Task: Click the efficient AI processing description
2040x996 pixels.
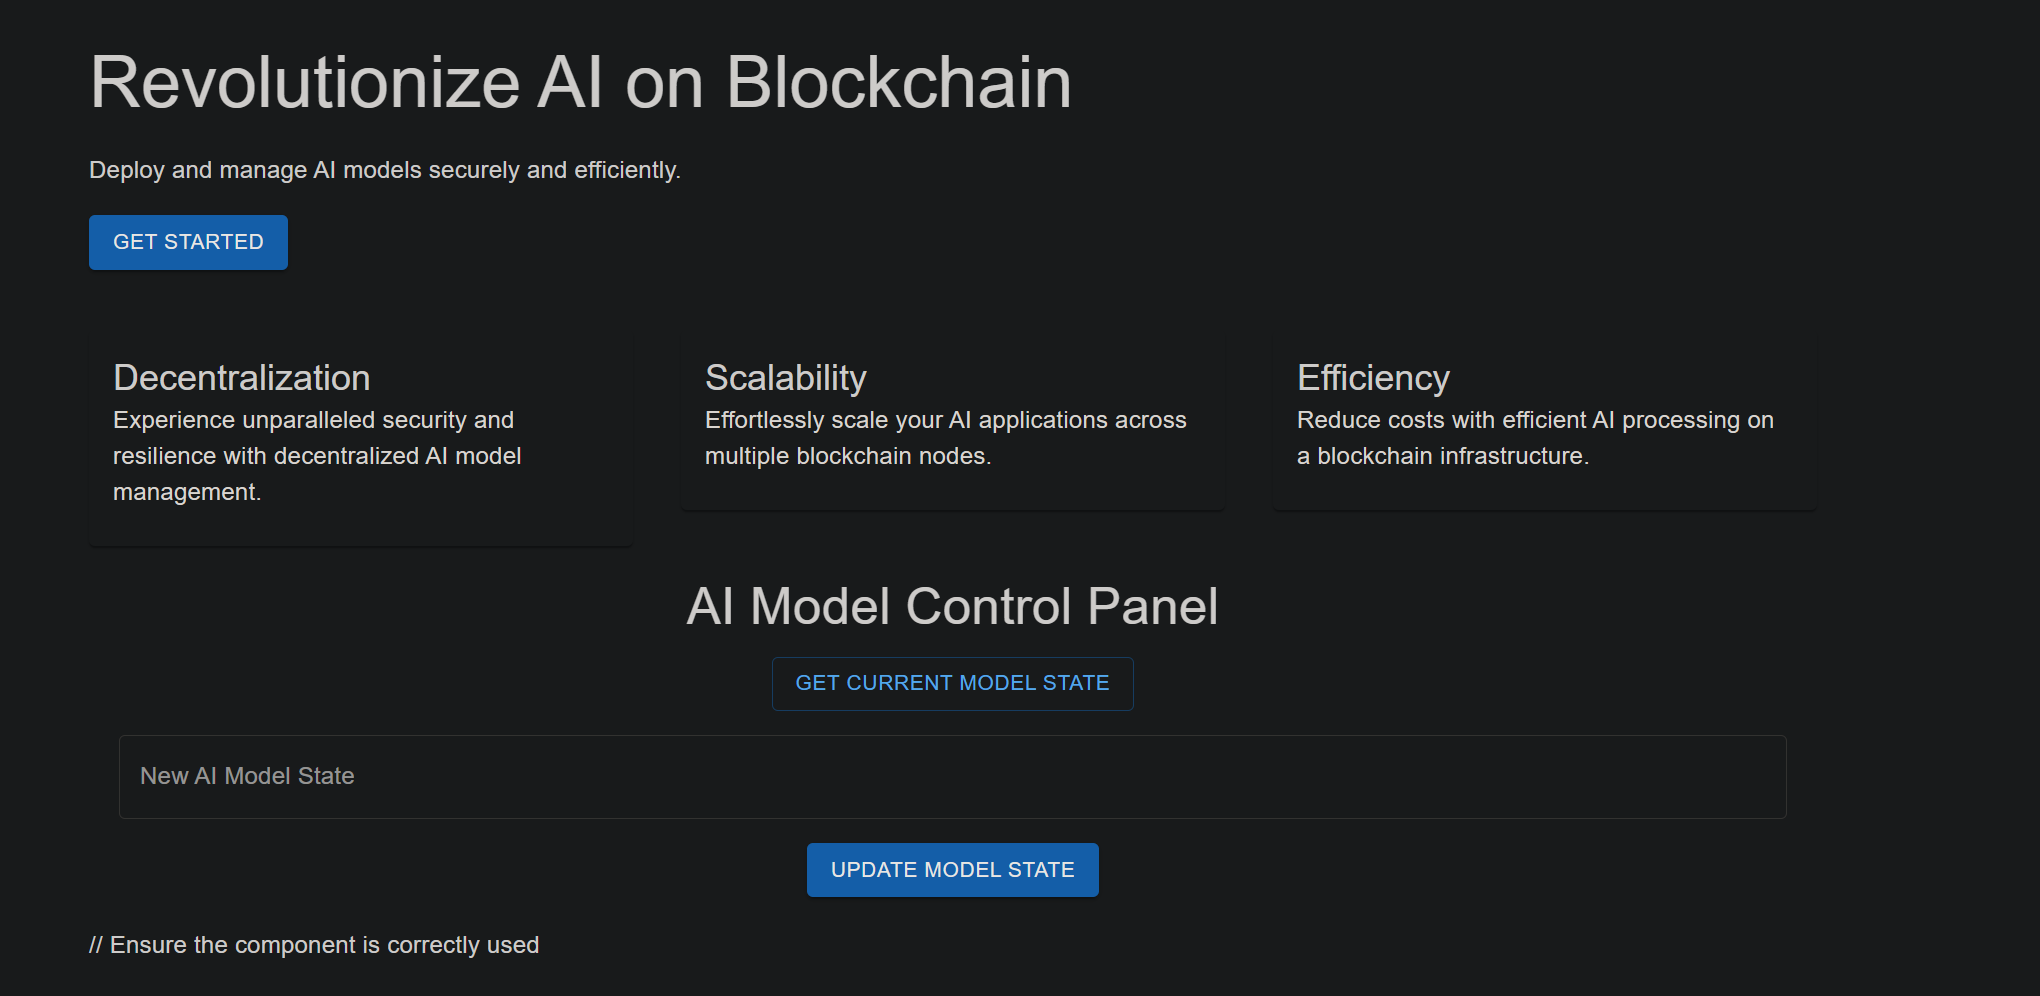Action: coord(1534,437)
